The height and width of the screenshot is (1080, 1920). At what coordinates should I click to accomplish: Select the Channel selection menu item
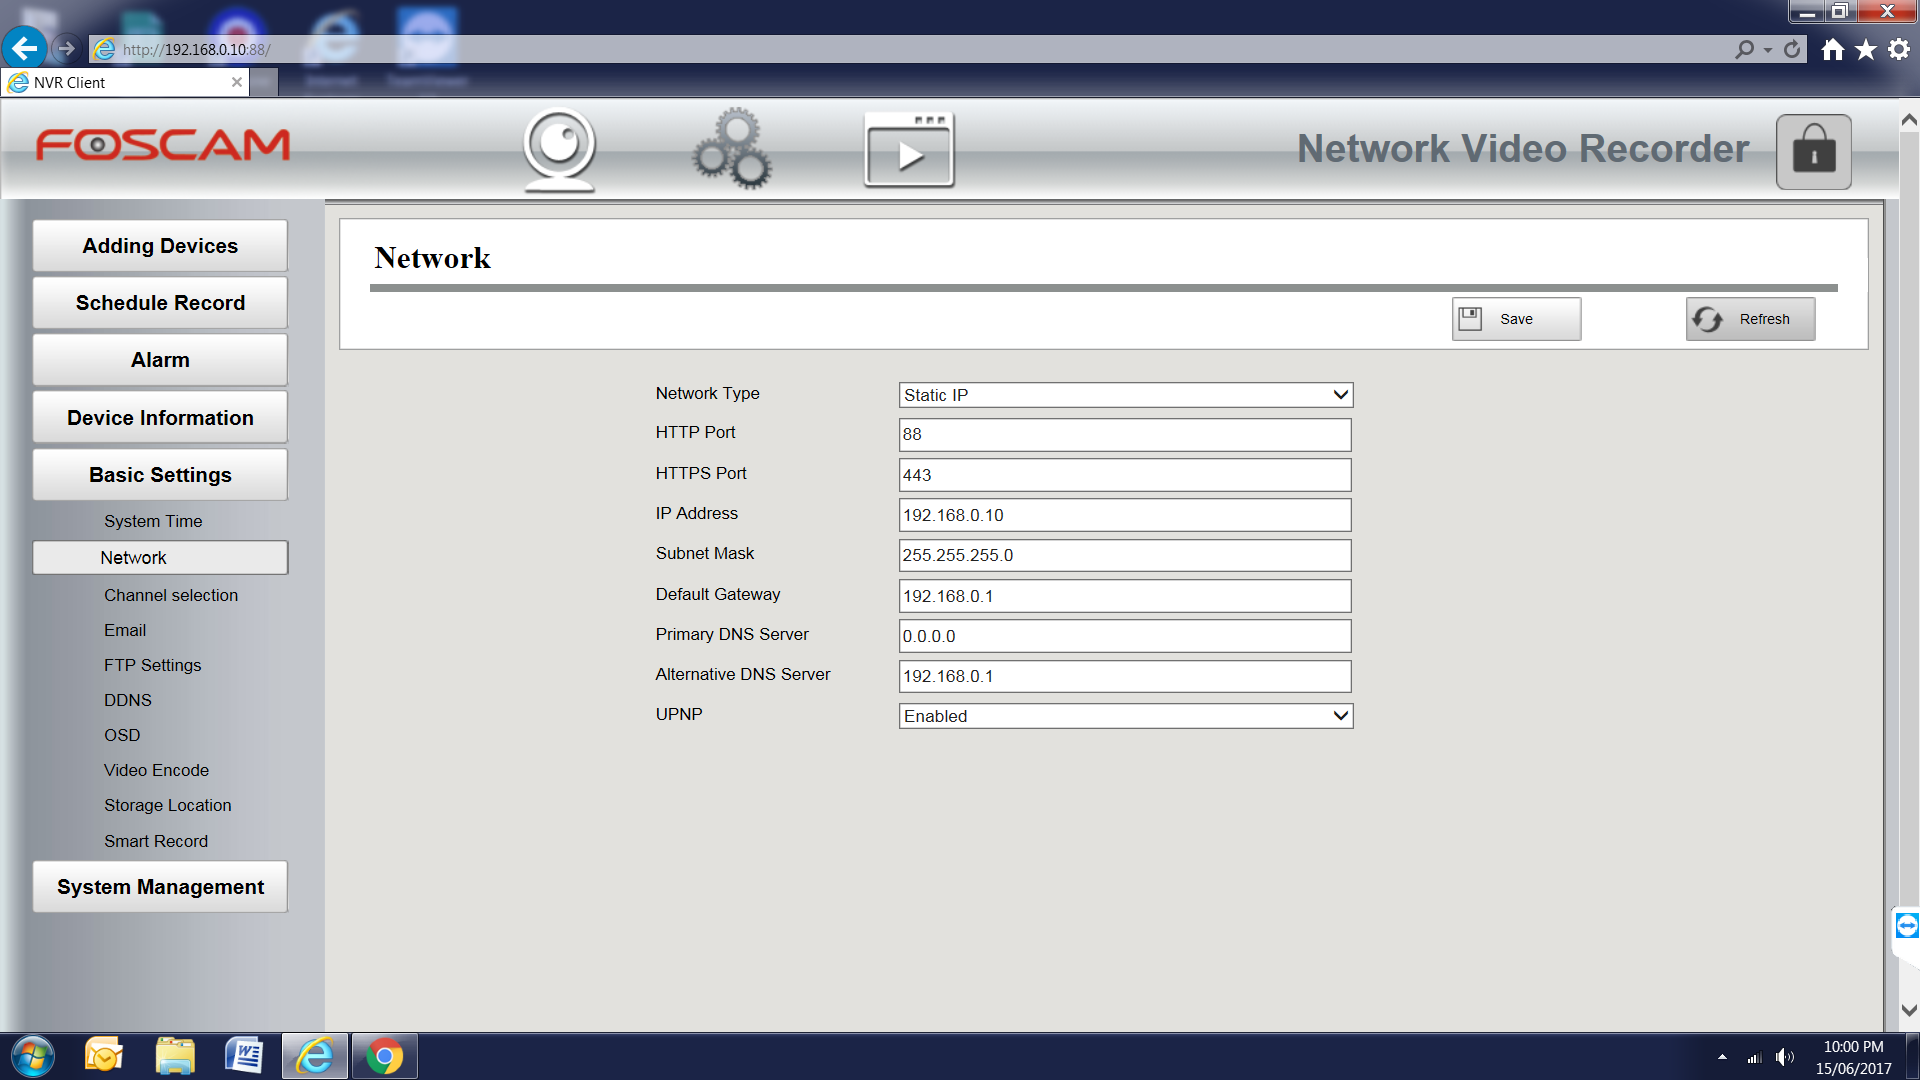click(x=171, y=595)
